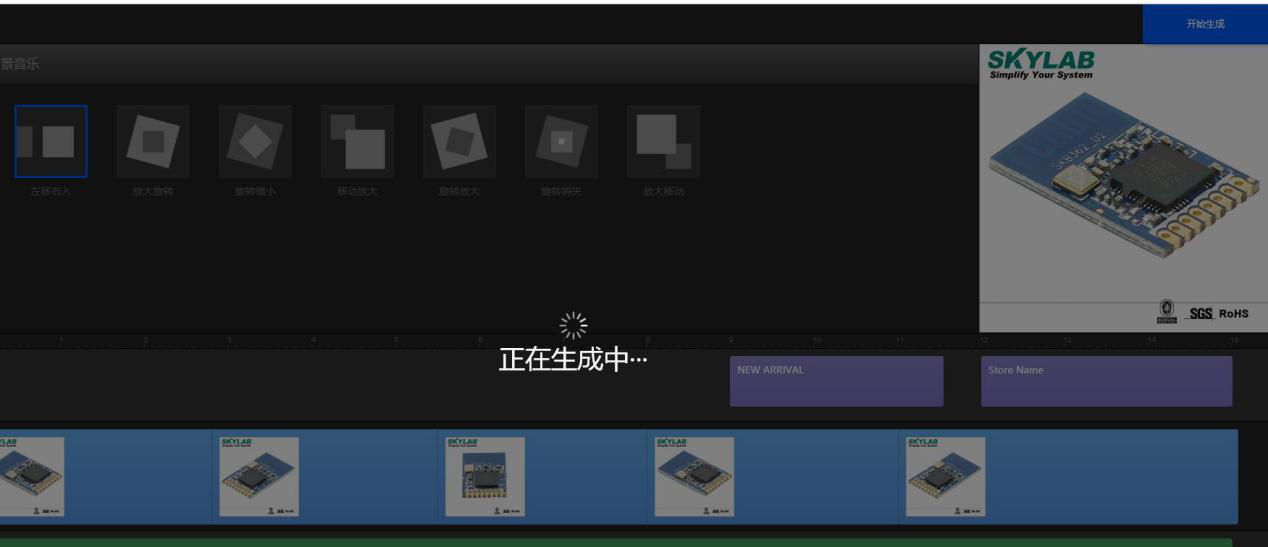Click the SKYLAB module preview image
This screenshot has height=547, width=1268.
(1123, 188)
